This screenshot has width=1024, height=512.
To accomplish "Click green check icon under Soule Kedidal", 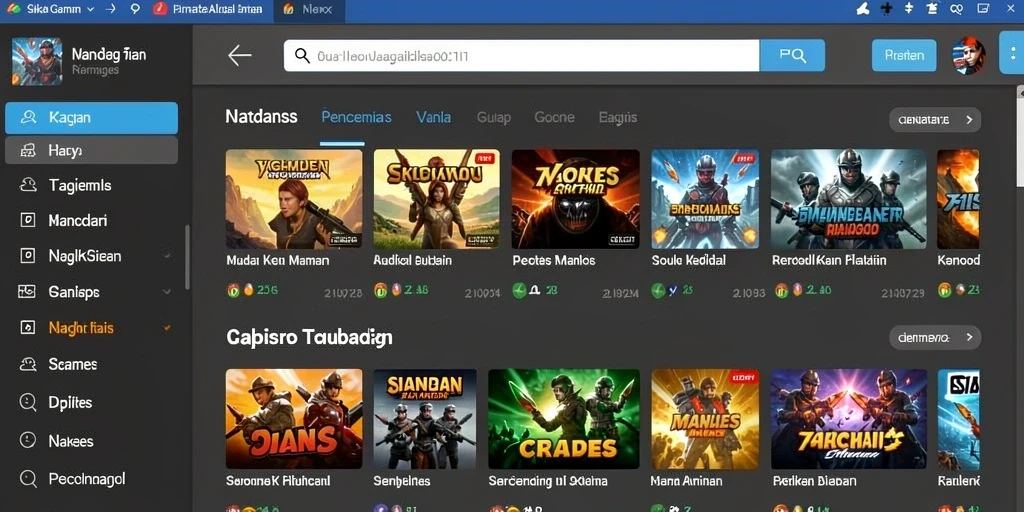I will click(658, 290).
